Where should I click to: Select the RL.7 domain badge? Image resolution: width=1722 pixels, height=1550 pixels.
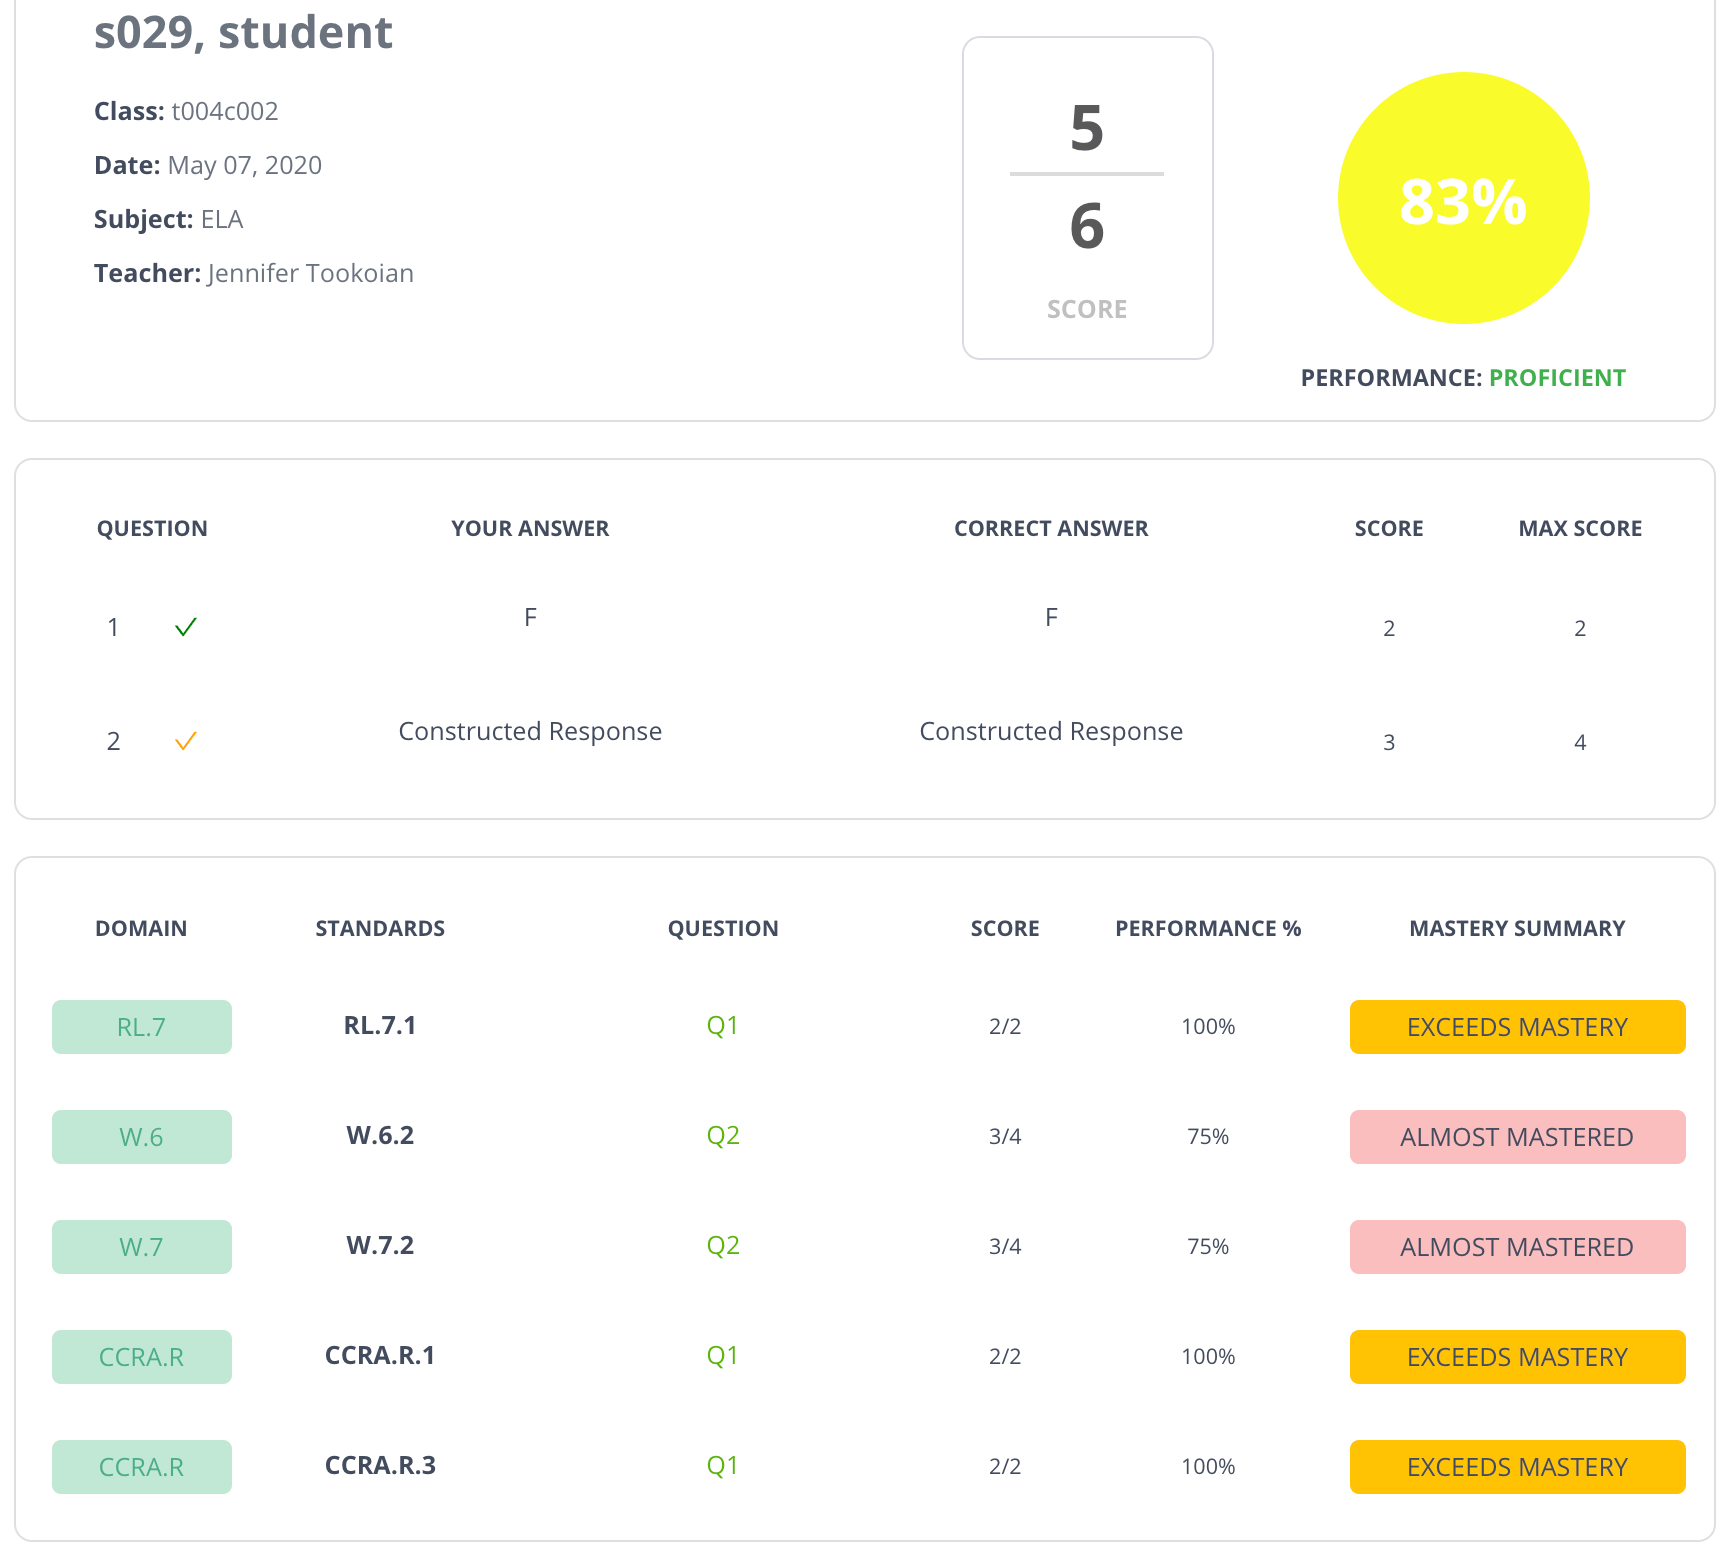142,1027
